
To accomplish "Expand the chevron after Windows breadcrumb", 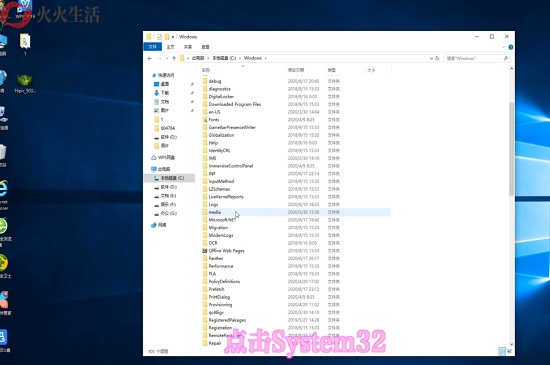I will click(x=266, y=58).
